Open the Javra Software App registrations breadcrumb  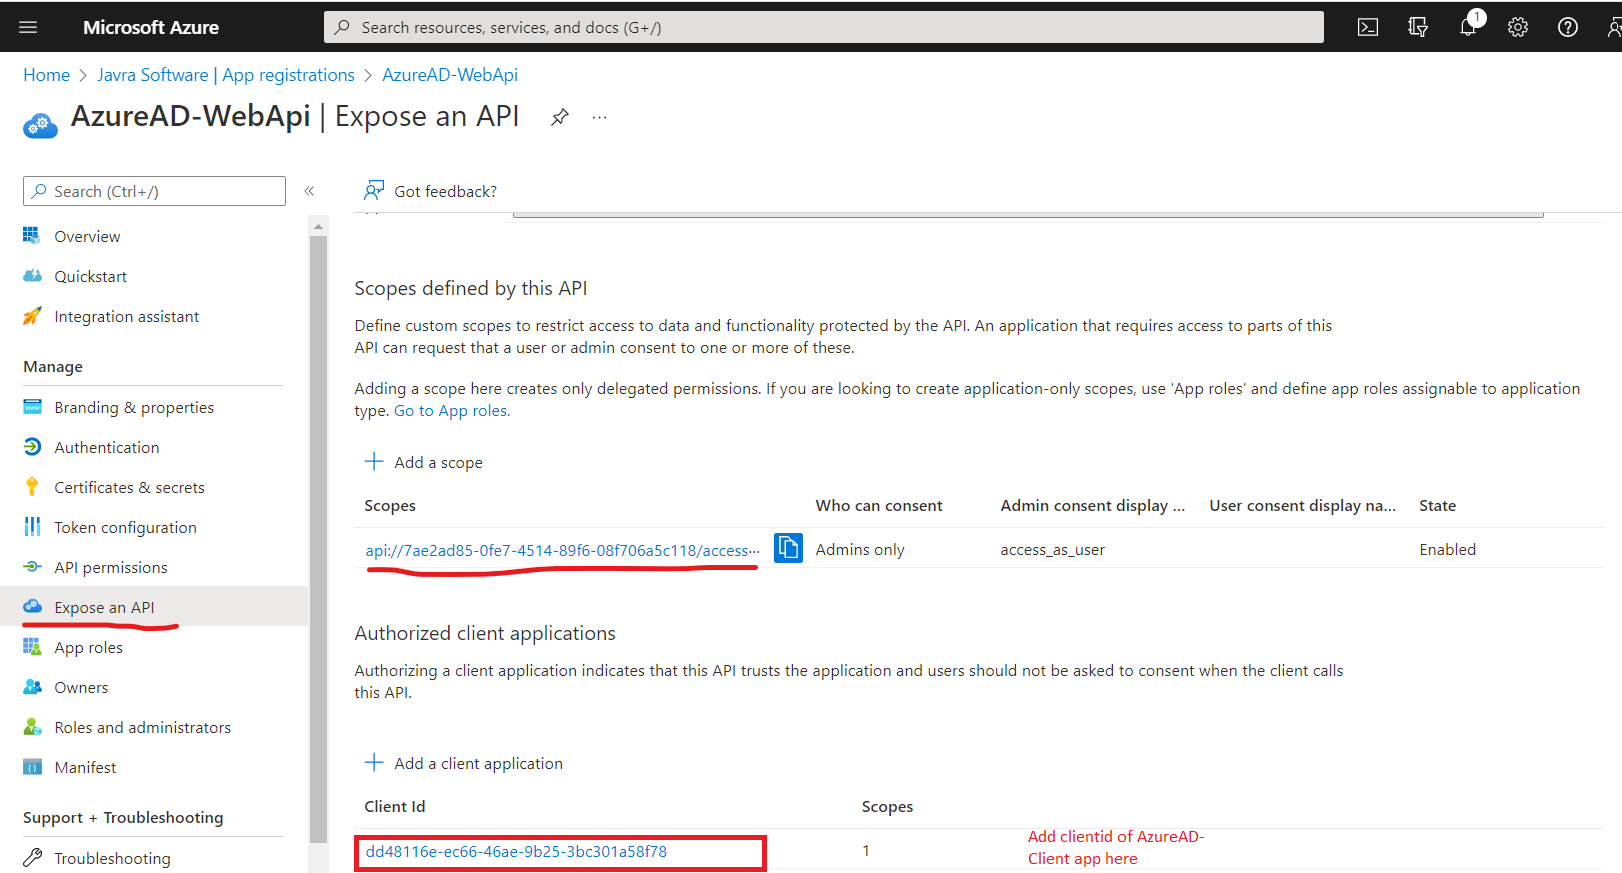click(226, 75)
